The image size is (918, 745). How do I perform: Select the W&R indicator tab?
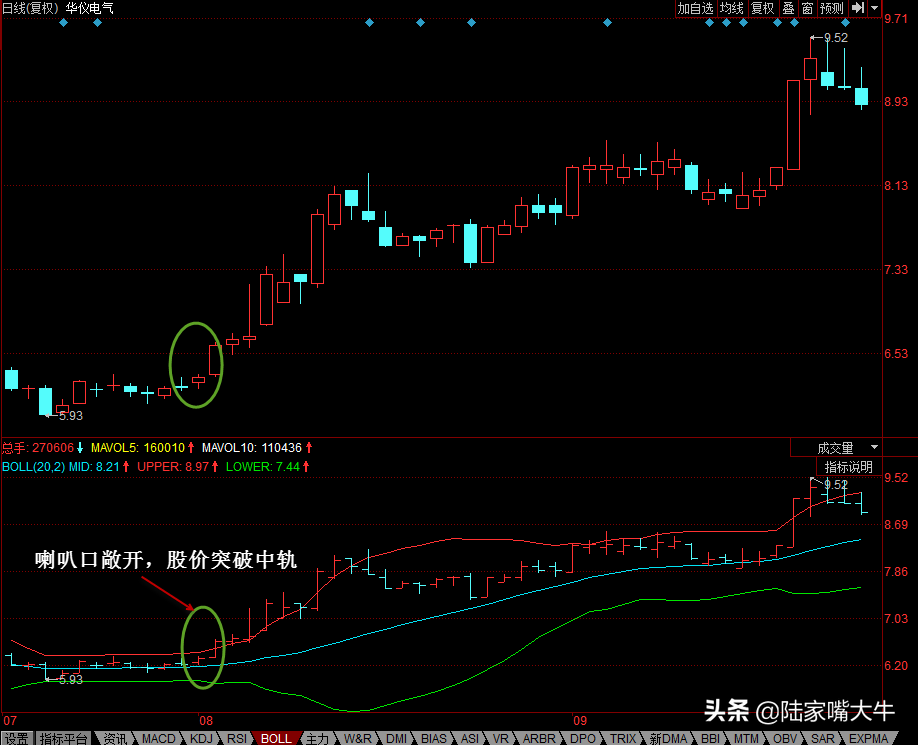[357, 738]
